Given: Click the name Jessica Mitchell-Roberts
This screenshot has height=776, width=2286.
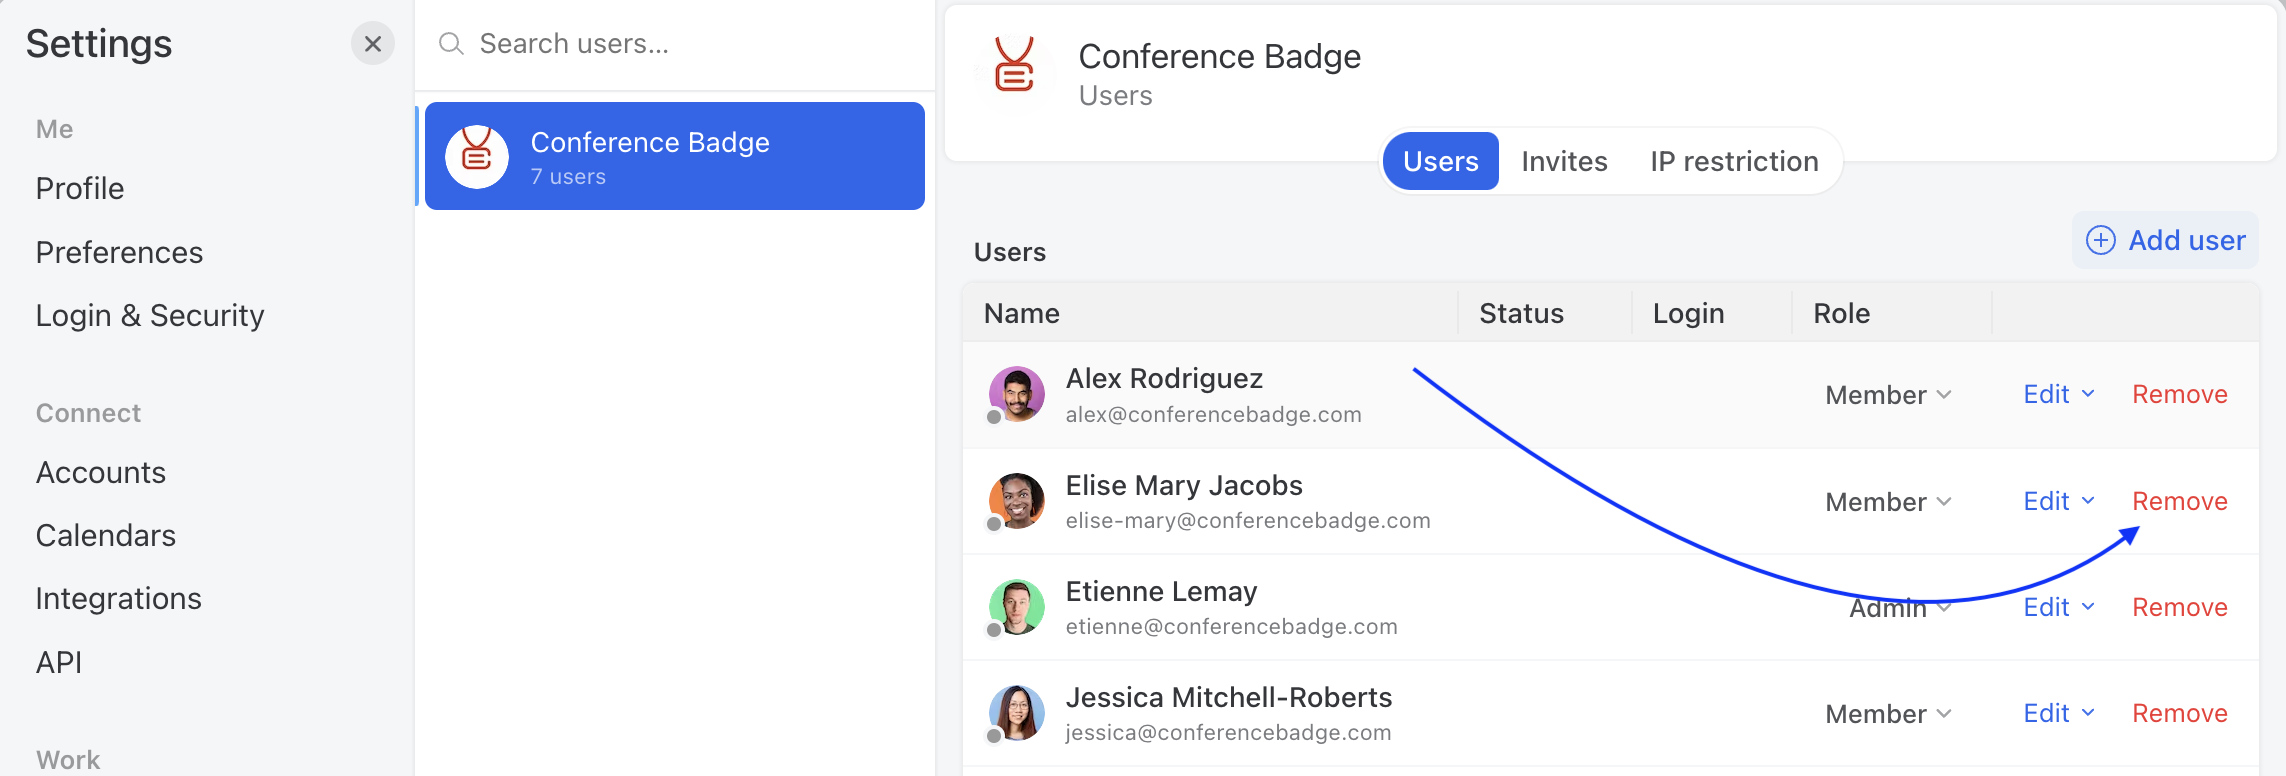Looking at the screenshot, I should point(1229,697).
